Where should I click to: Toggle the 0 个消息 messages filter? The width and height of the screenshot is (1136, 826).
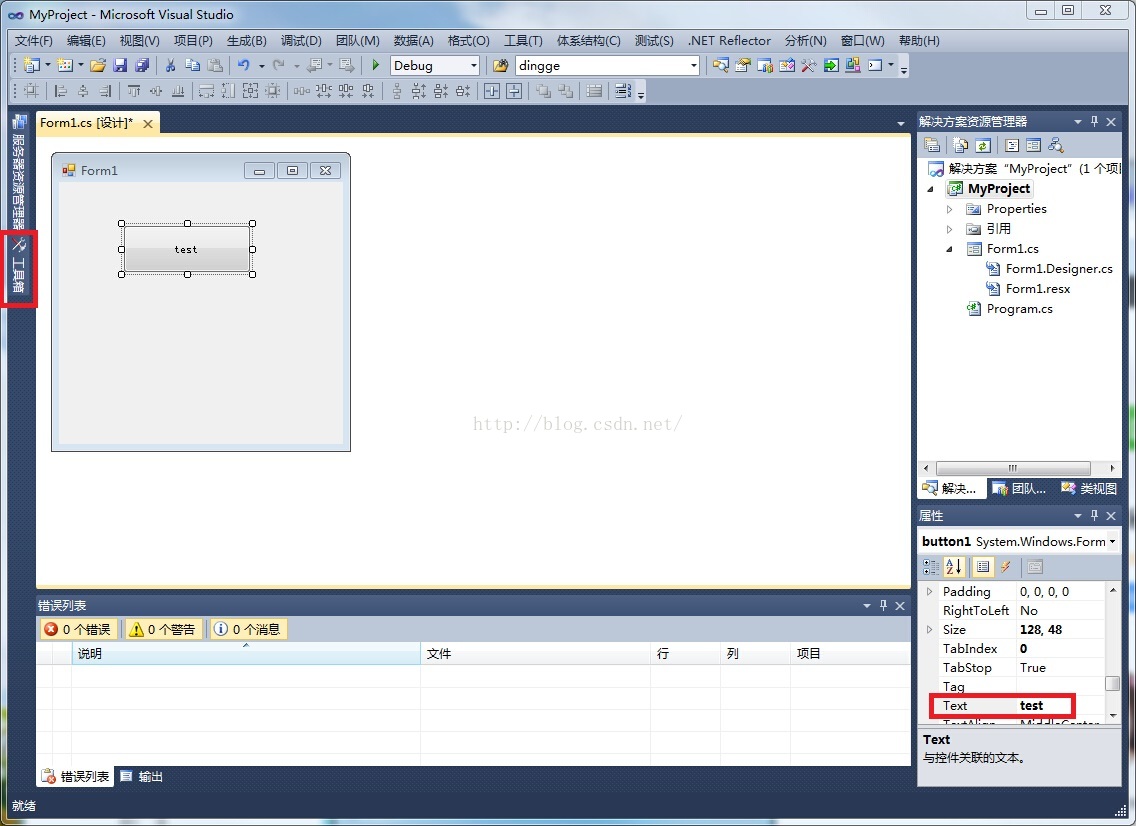(x=248, y=629)
